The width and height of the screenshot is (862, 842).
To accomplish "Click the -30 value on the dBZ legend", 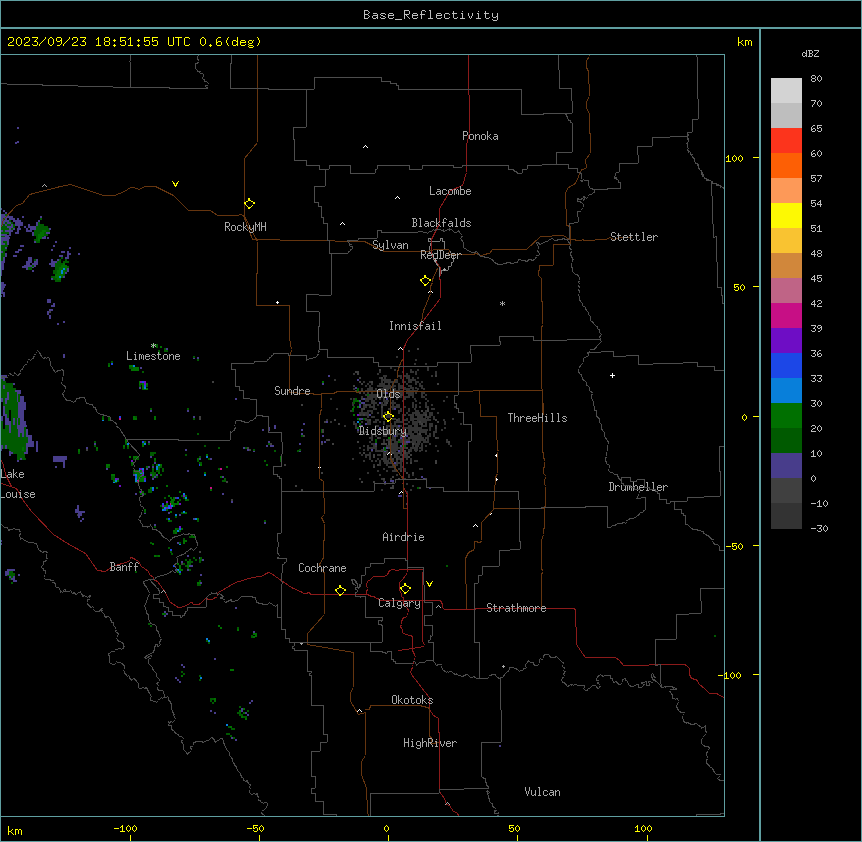I will tap(819, 528).
